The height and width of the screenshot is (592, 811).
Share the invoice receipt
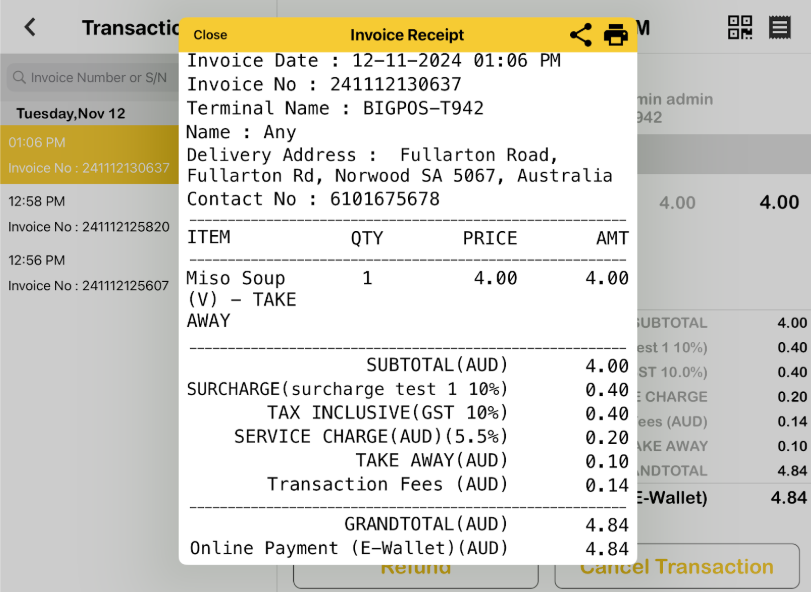580,35
